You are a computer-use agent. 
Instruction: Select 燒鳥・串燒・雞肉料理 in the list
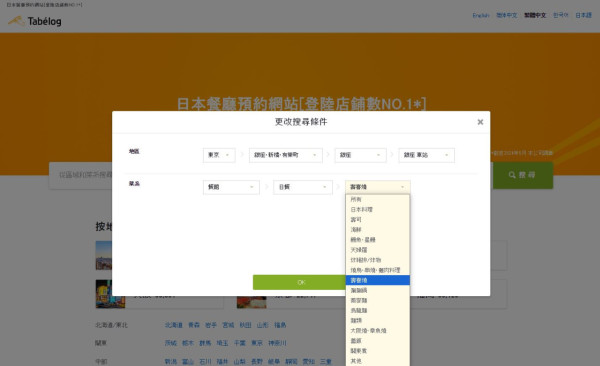pyautogui.click(x=377, y=270)
